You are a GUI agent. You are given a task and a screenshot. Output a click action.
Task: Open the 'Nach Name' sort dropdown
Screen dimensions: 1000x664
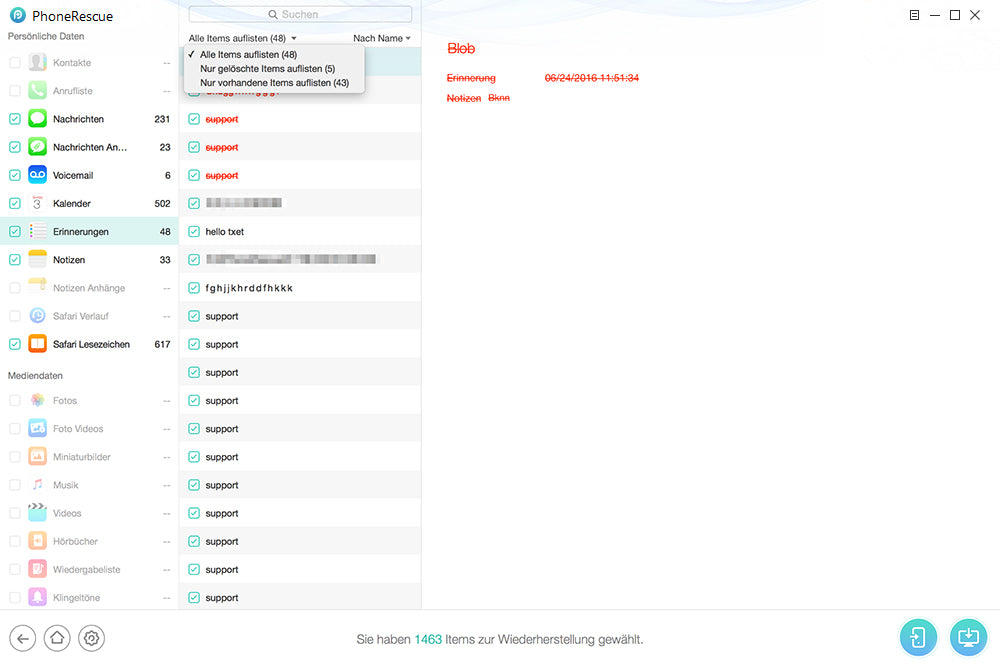(x=381, y=38)
